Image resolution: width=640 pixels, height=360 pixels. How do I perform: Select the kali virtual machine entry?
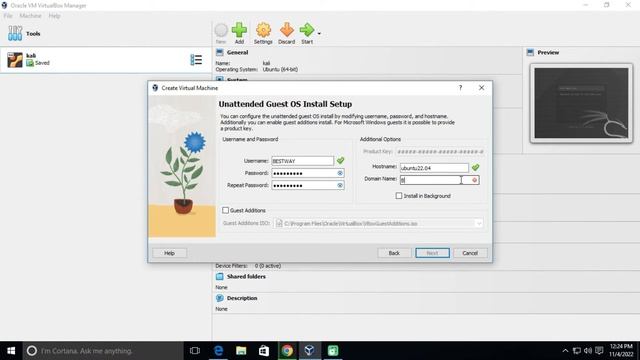coord(105,60)
